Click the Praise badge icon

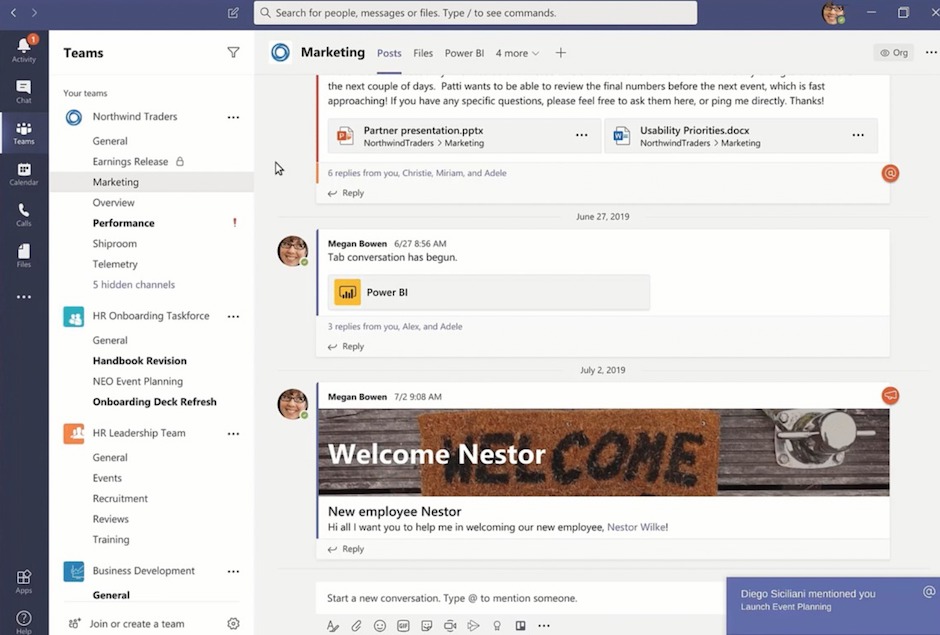(497, 625)
